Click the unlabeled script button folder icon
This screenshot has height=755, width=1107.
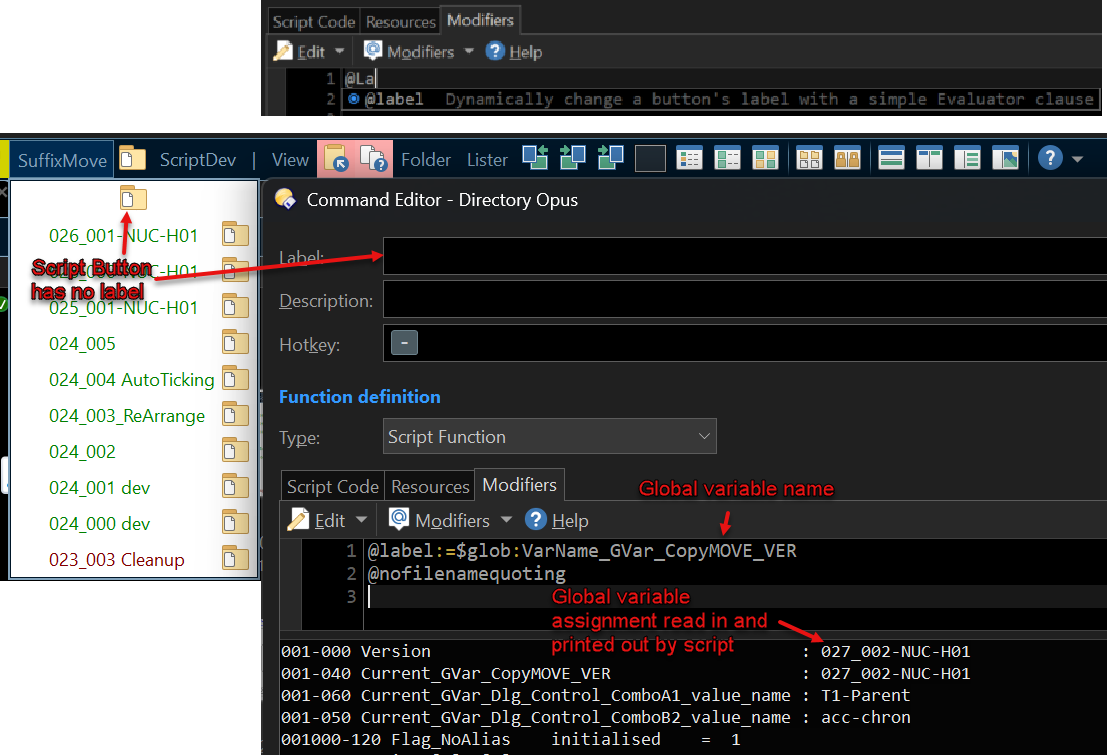[x=132, y=197]
